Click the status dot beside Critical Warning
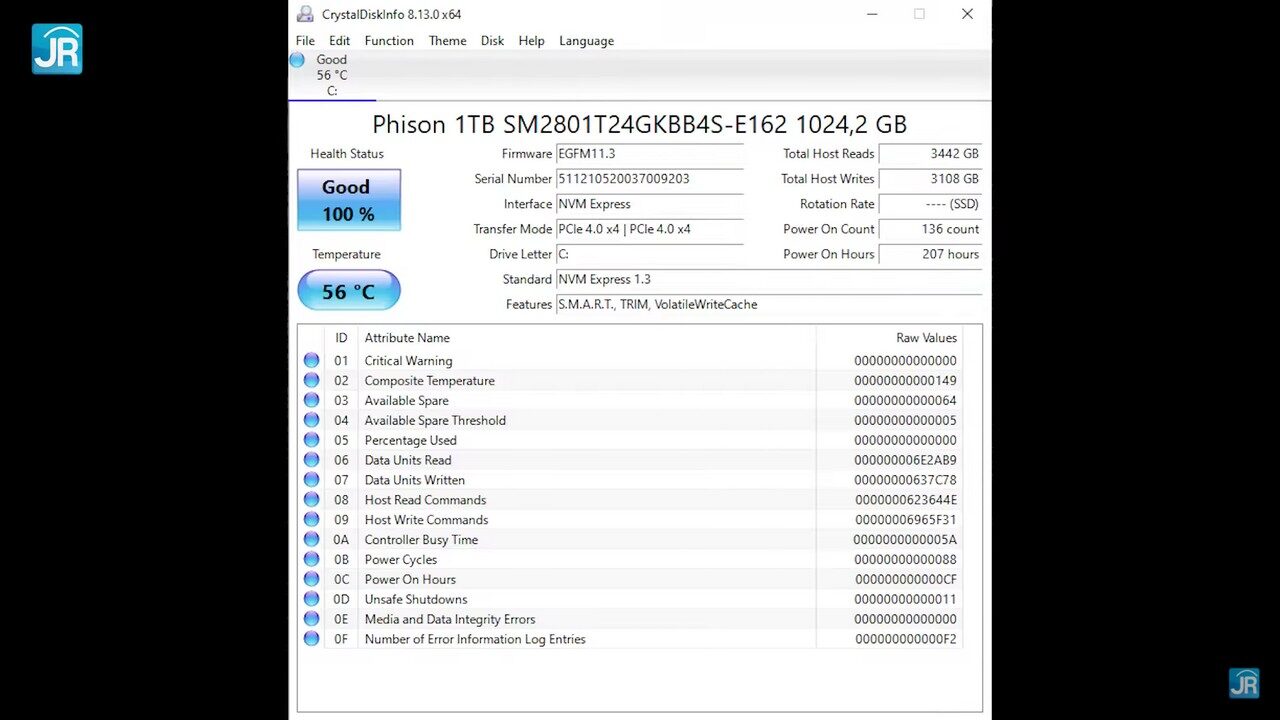This screenshot has width=1280, height=720. [x=311, y=360]
